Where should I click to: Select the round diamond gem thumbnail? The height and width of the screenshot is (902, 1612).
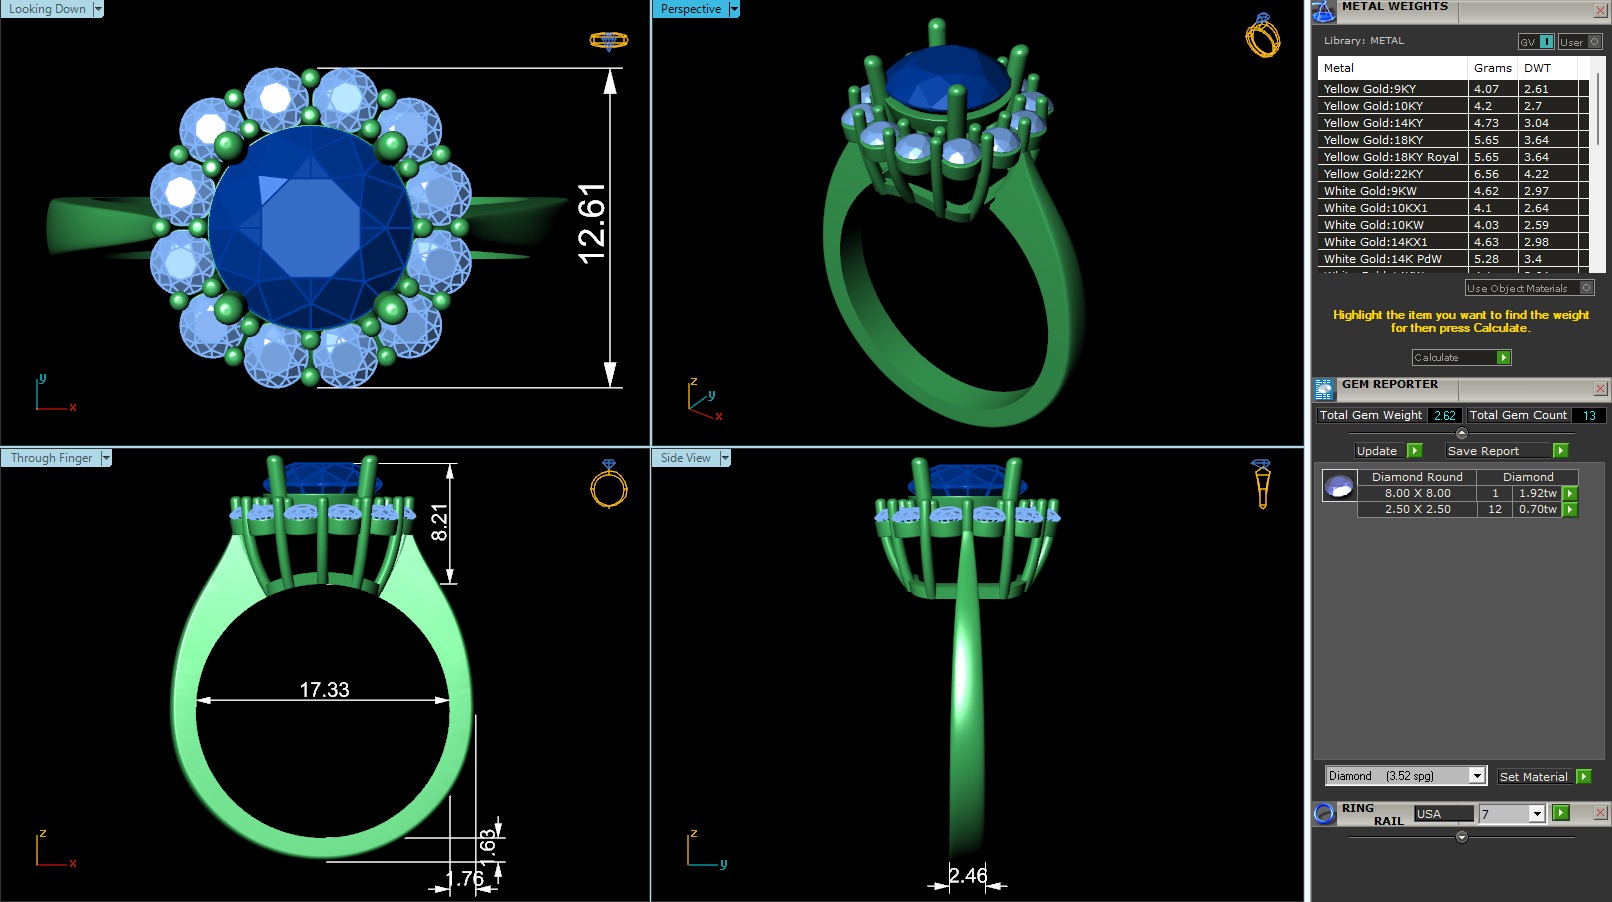click(x=1339, y=487)
